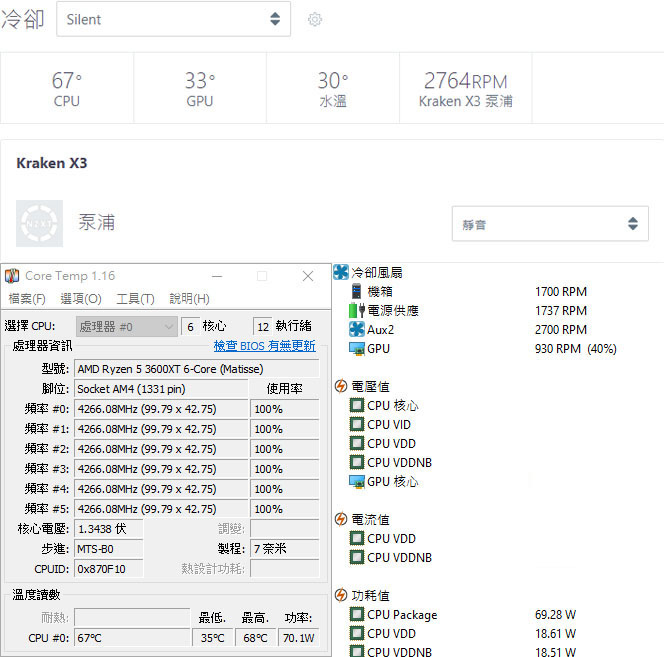Click the 機箱 chassis fan icon

point(357,291)
